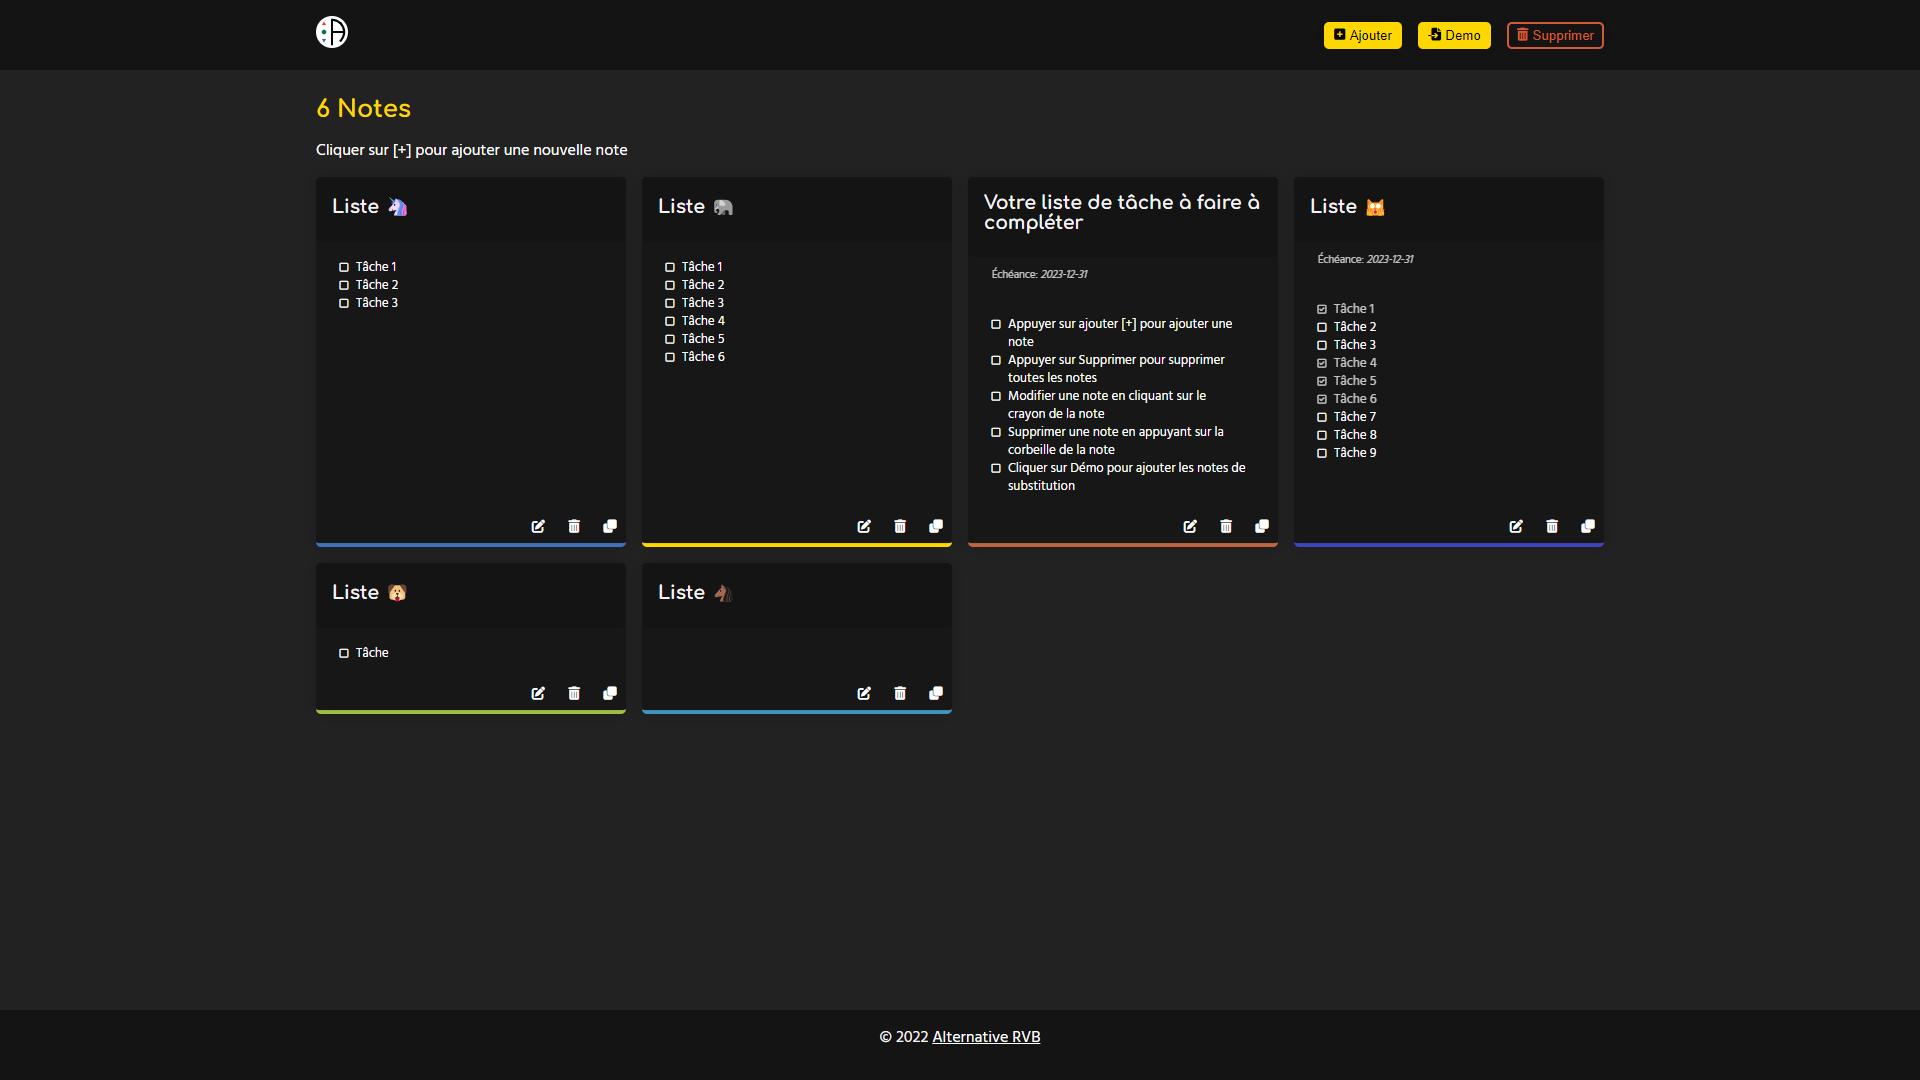This screenshot has height=1080, width=1920.
Task: Check Tâche 2 in cat list
Action: (x=1322, y=327)
